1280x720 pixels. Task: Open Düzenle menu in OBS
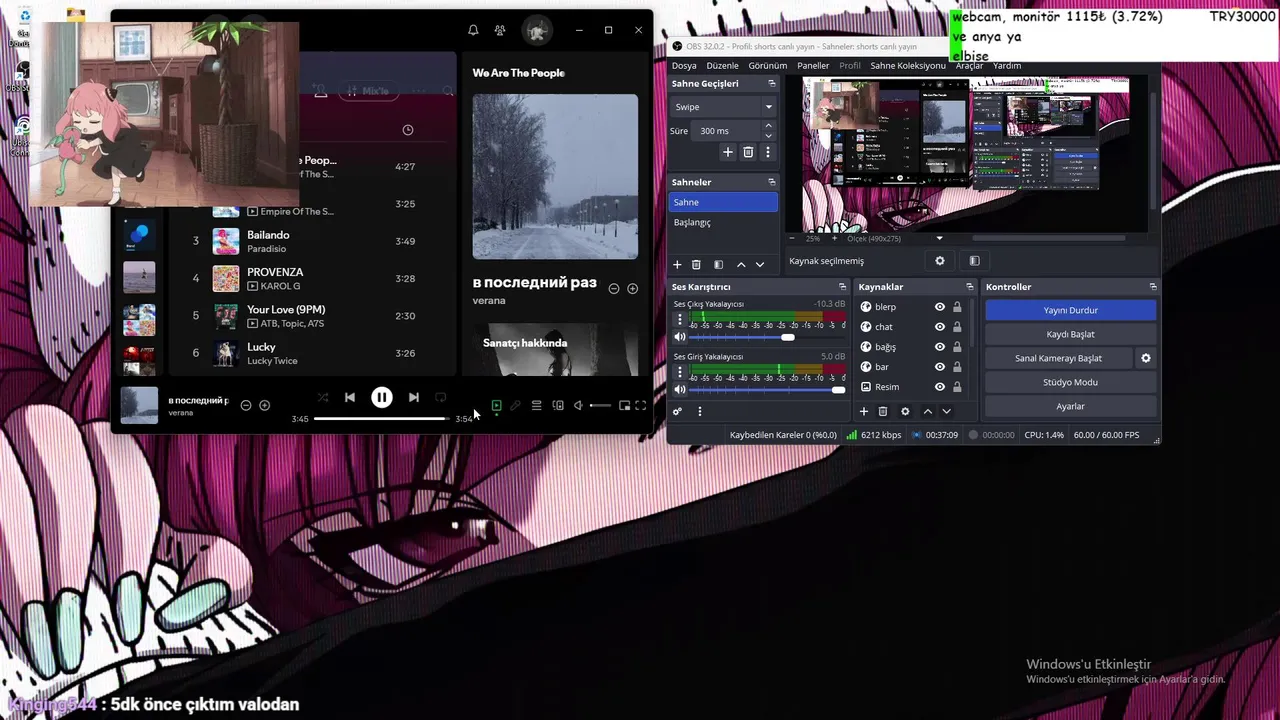722,65
